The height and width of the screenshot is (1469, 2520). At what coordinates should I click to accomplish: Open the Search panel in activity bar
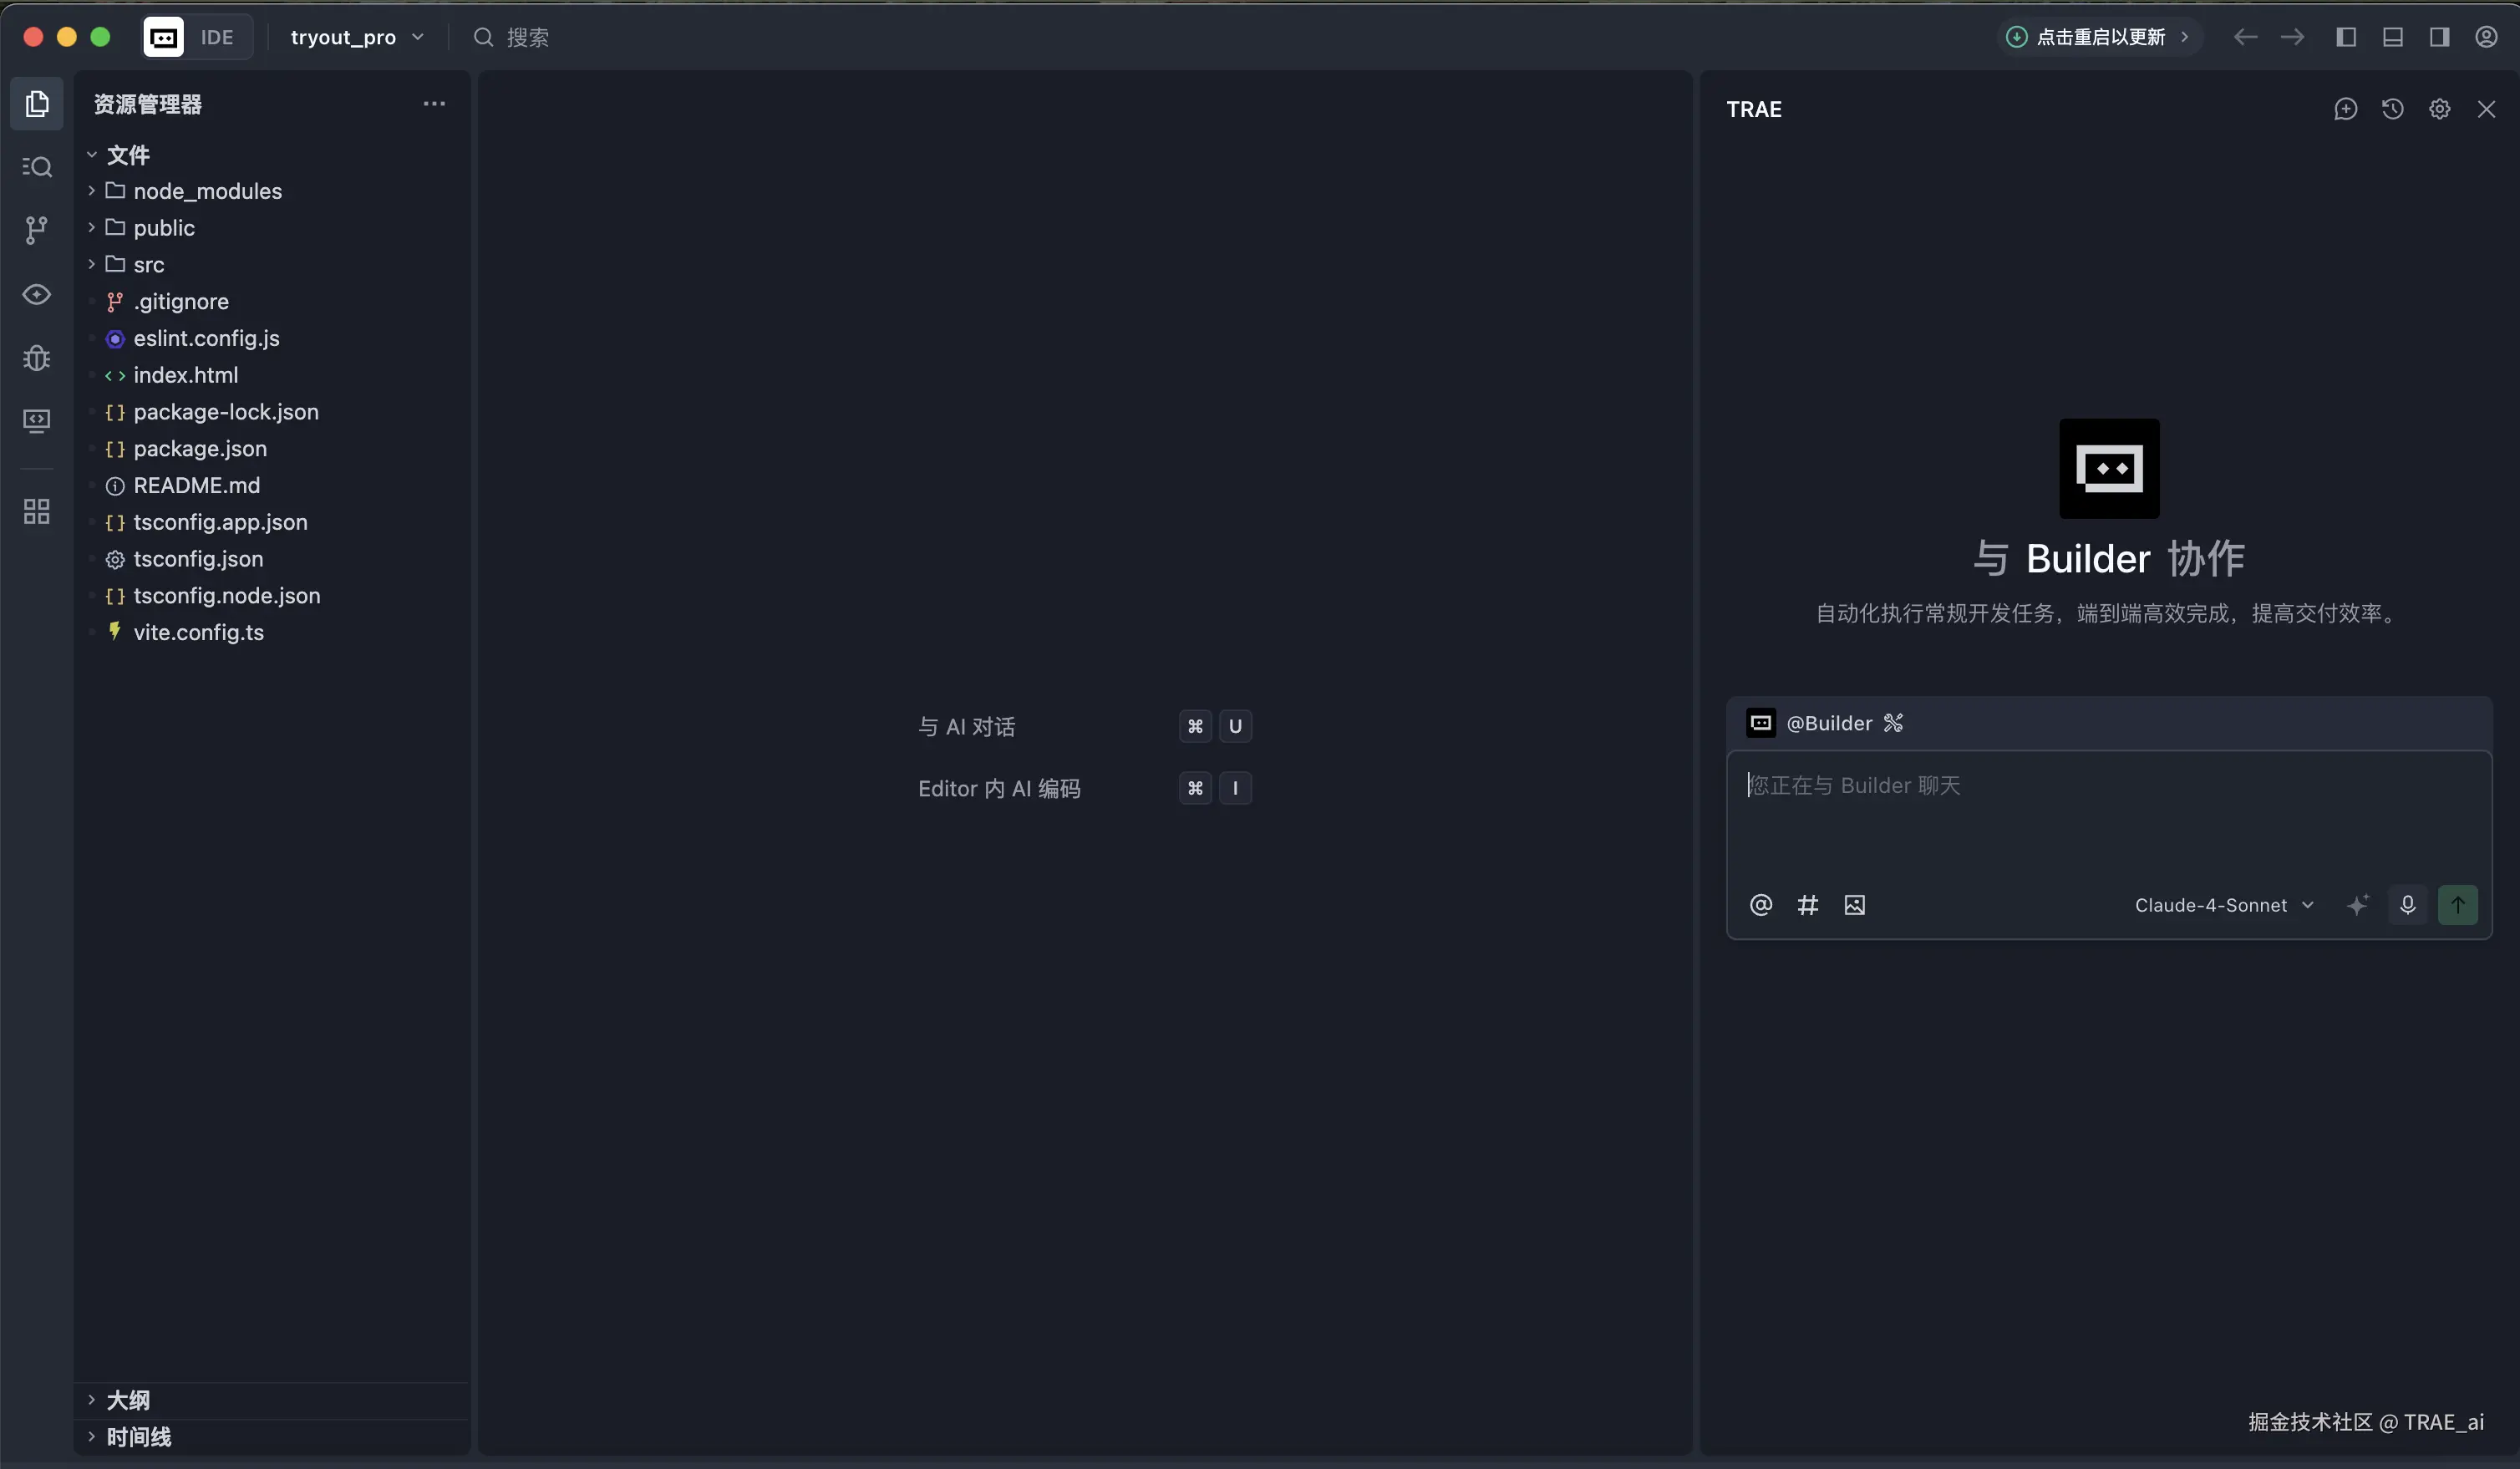(37, 166)
